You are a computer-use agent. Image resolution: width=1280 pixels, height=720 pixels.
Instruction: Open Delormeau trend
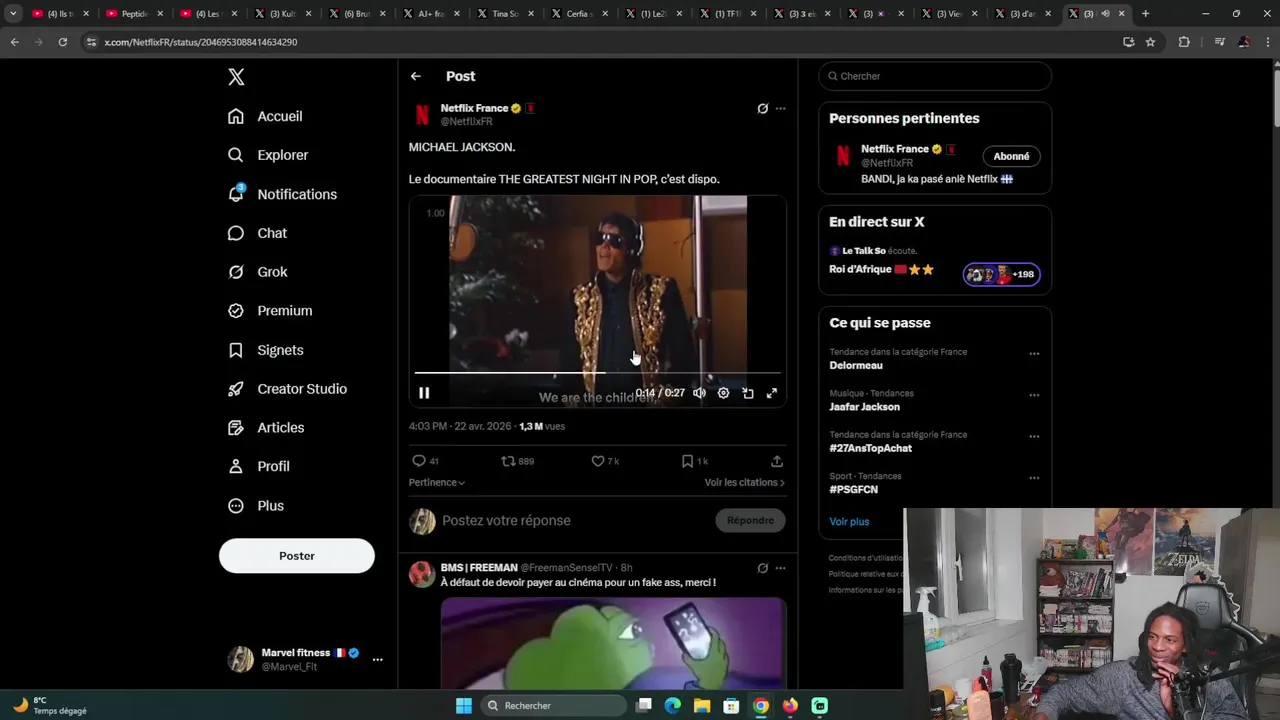(x=856, y=366)
